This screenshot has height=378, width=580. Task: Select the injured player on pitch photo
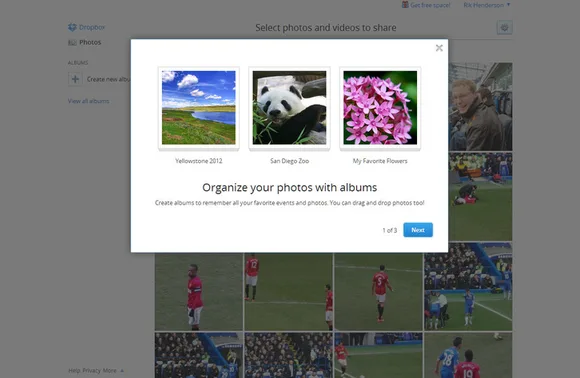tap(480, 197)
